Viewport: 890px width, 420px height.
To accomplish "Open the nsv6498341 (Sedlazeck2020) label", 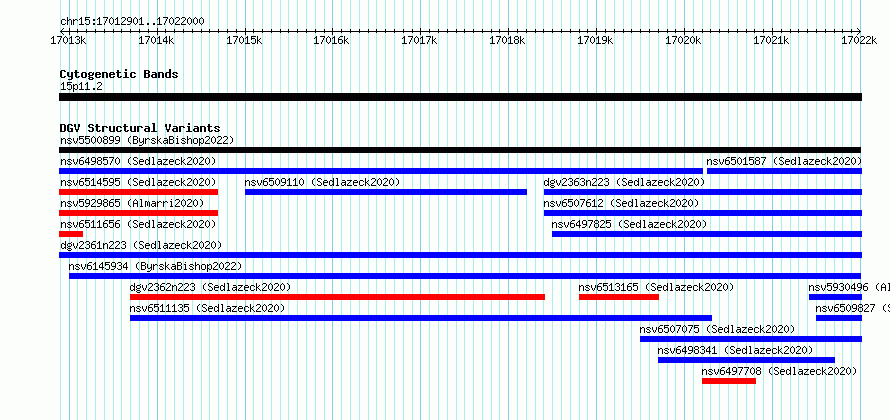I will click(x=736, y=350).
